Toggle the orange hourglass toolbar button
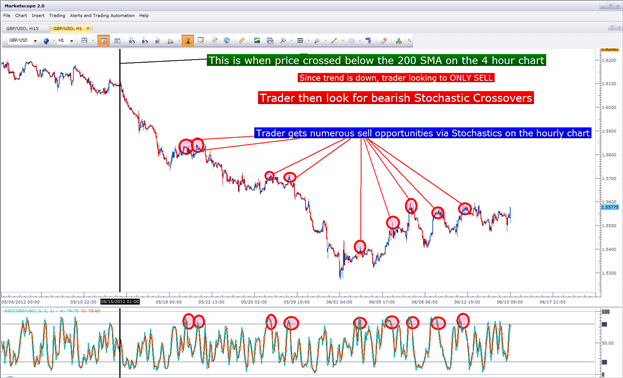Image resolution: width=623 pixels, height=378 pixels. coord(188,41)
